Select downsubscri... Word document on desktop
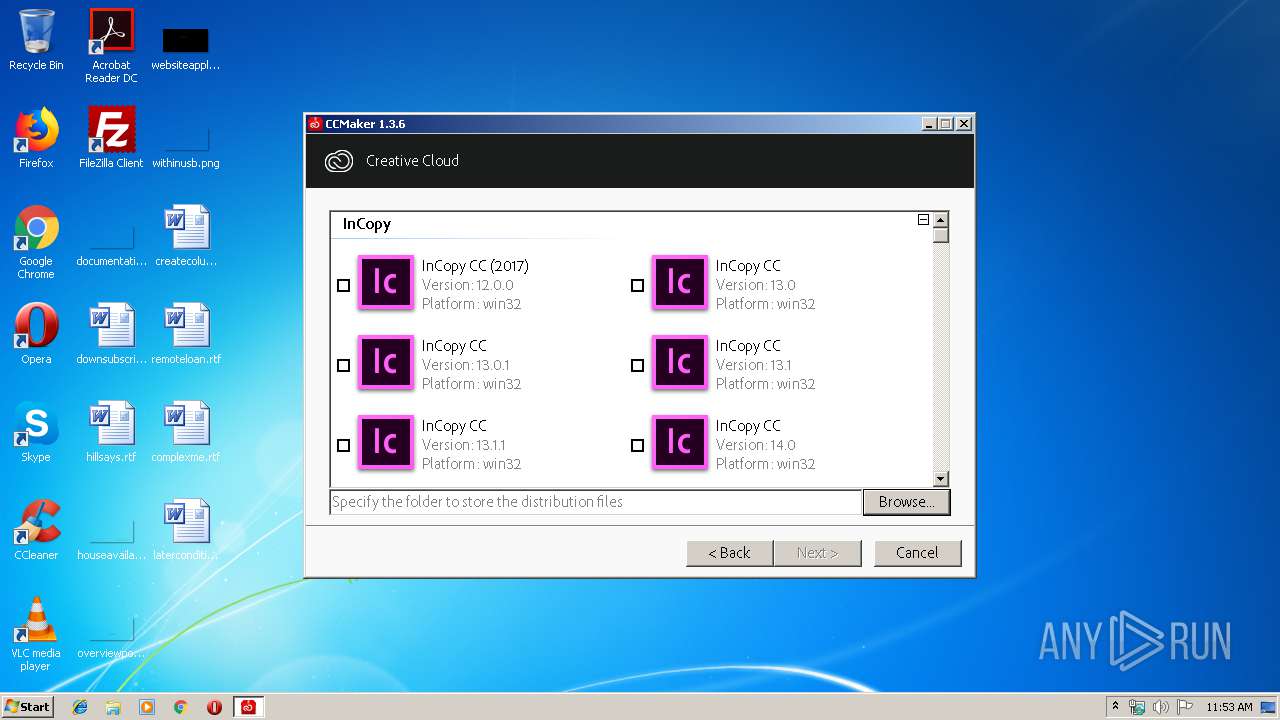The image size is (1280, 720). [x=111, y=334]
